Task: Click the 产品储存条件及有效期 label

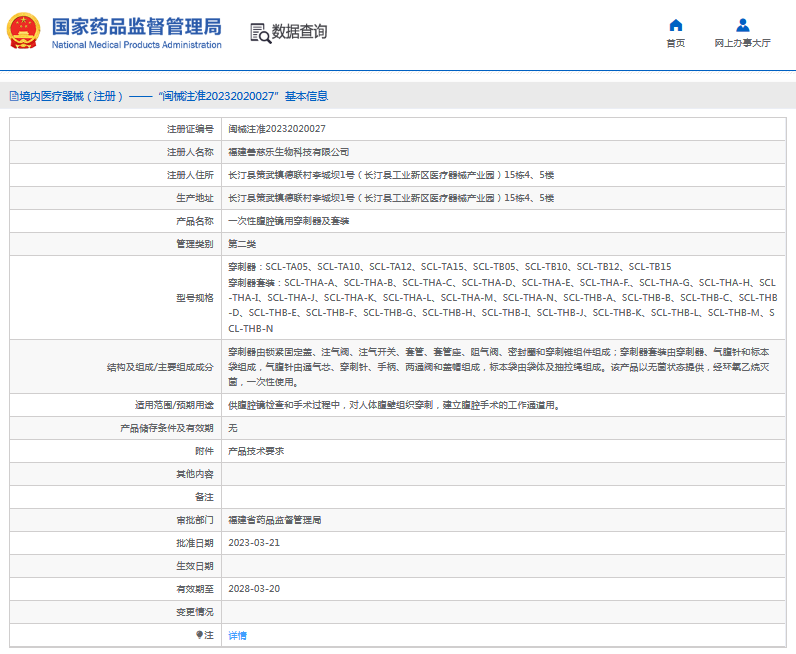Action: (x=167, y=428)
